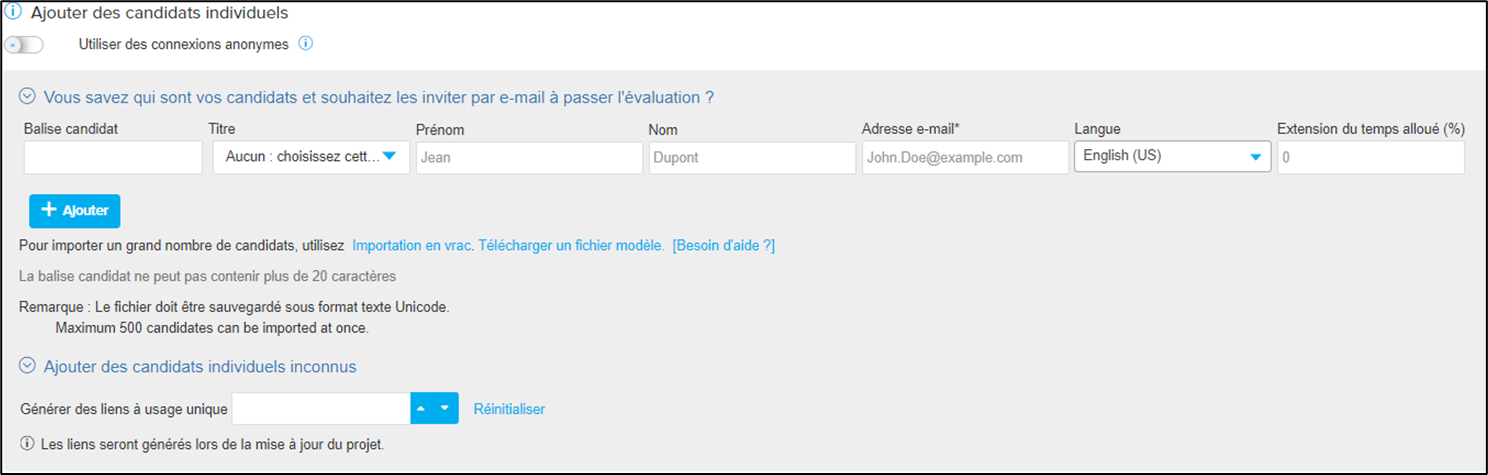Click the Extension du temps alloué field
1488x475 pixels.
(1371, 157)
